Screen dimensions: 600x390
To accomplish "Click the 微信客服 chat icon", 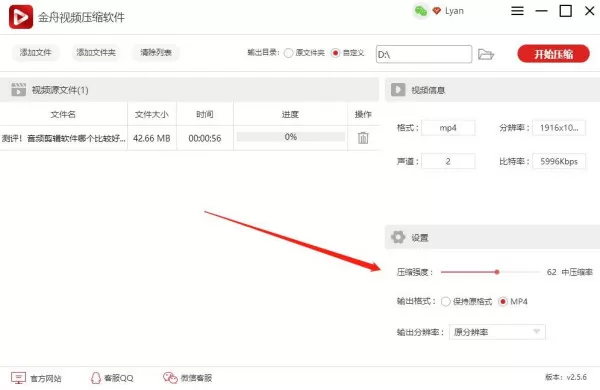I will click(x=170, y=378).
